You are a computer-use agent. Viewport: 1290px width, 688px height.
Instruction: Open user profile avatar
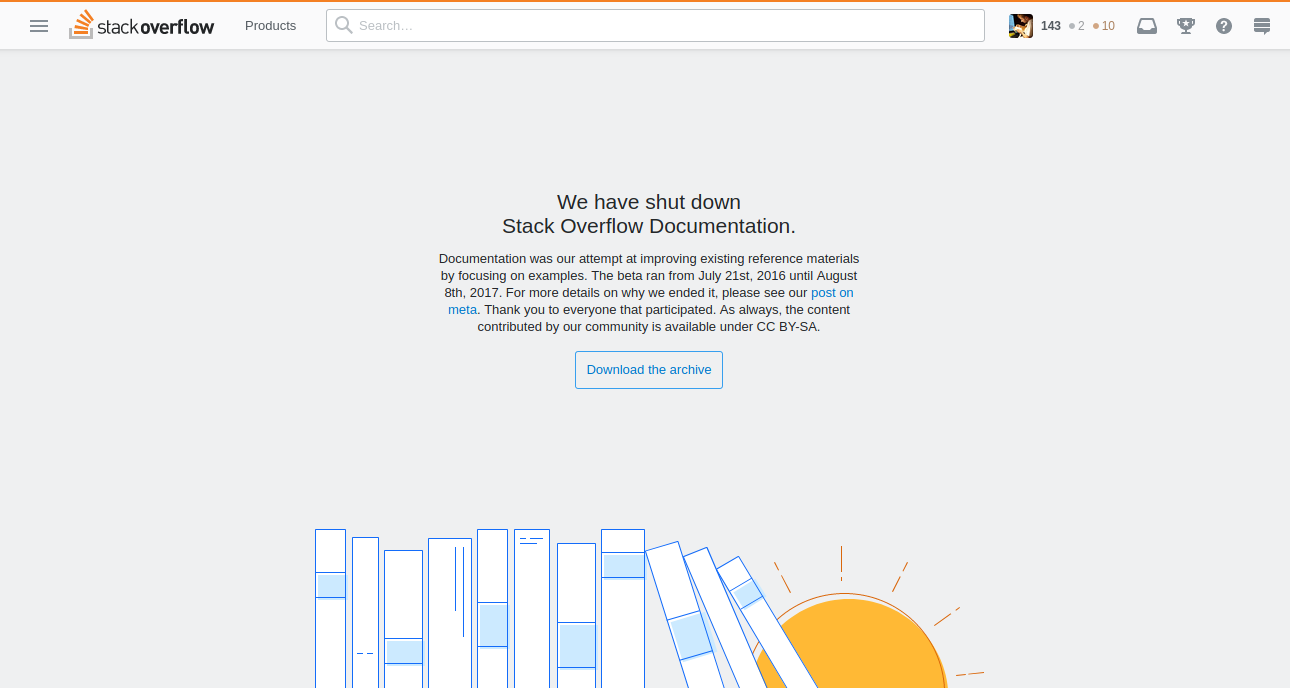coord(1020,26)
